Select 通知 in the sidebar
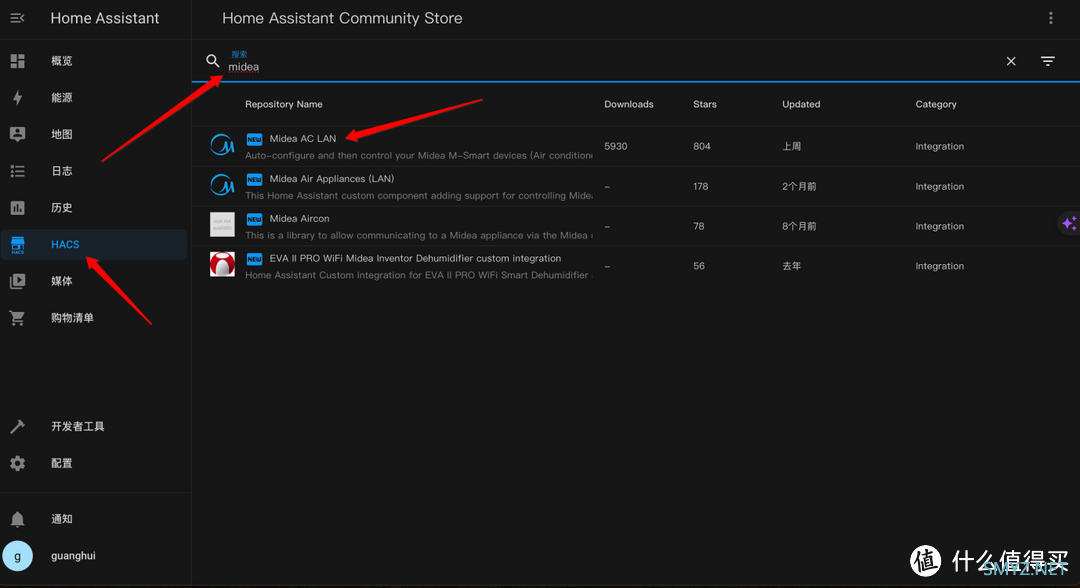Screen dimensions: 1080x588 61,519
